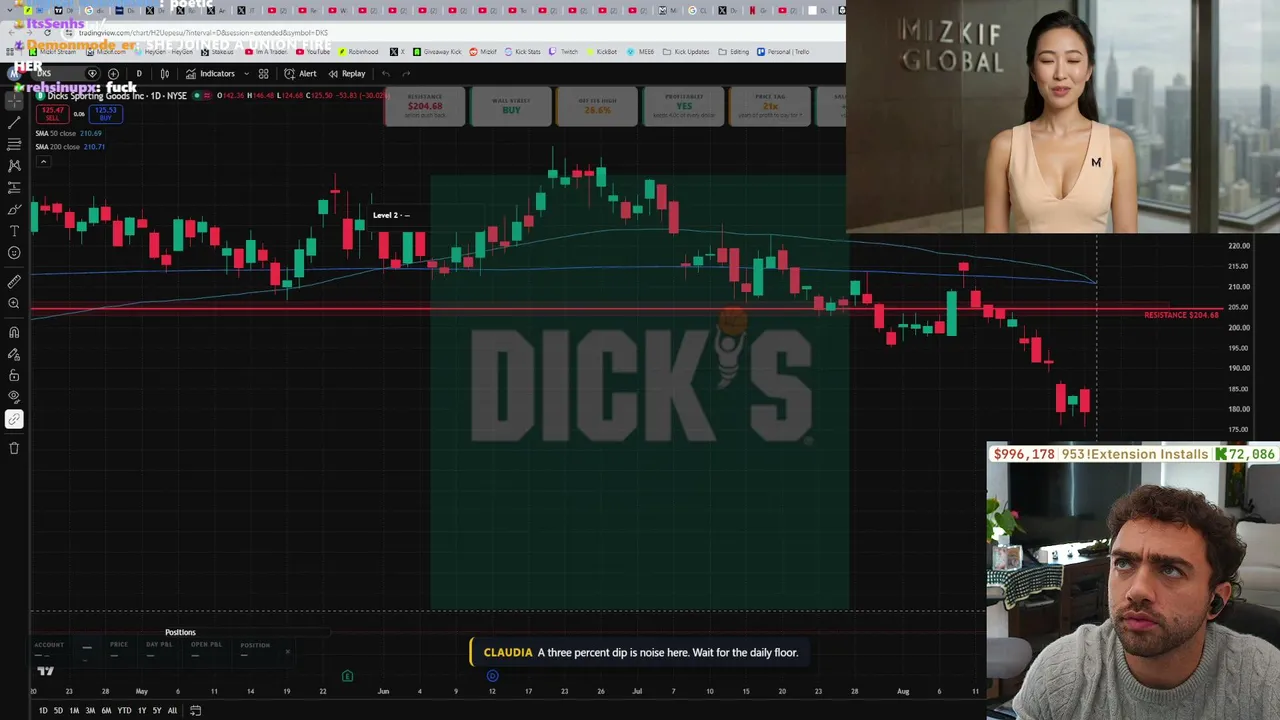Click the Wall Street BUY info card

[x=511, y=106]
